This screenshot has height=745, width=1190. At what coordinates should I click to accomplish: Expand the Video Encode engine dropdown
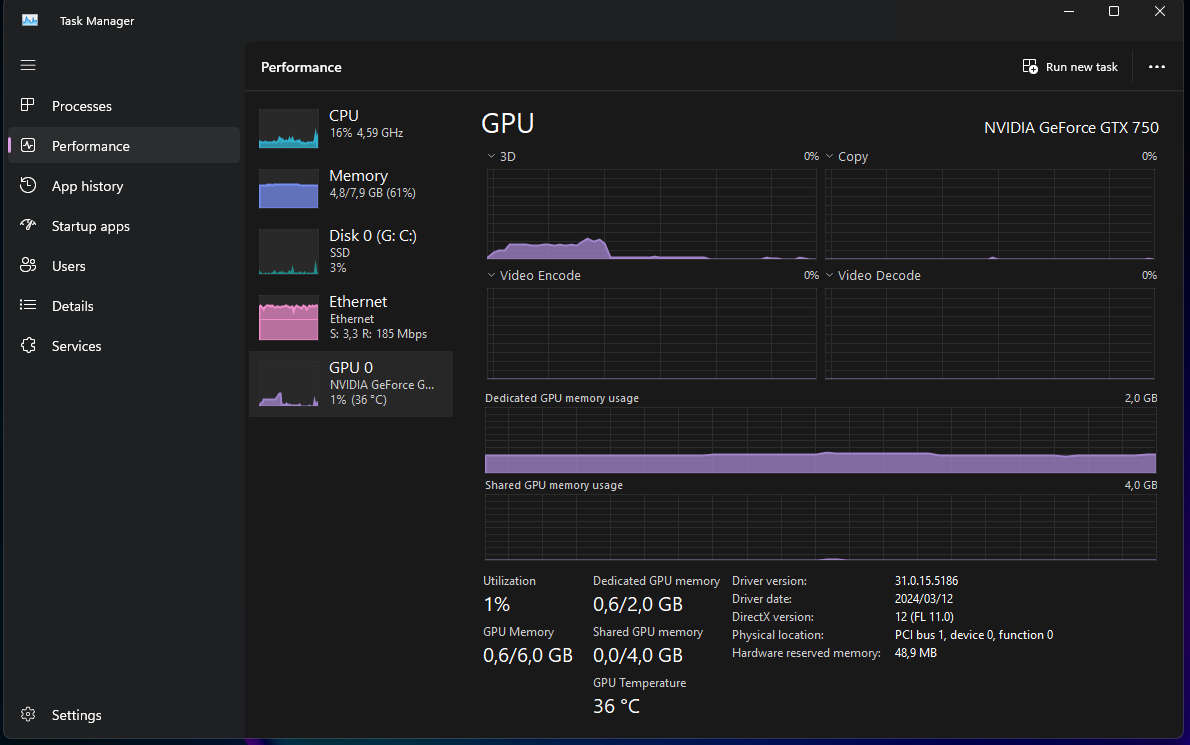(490, 275)
